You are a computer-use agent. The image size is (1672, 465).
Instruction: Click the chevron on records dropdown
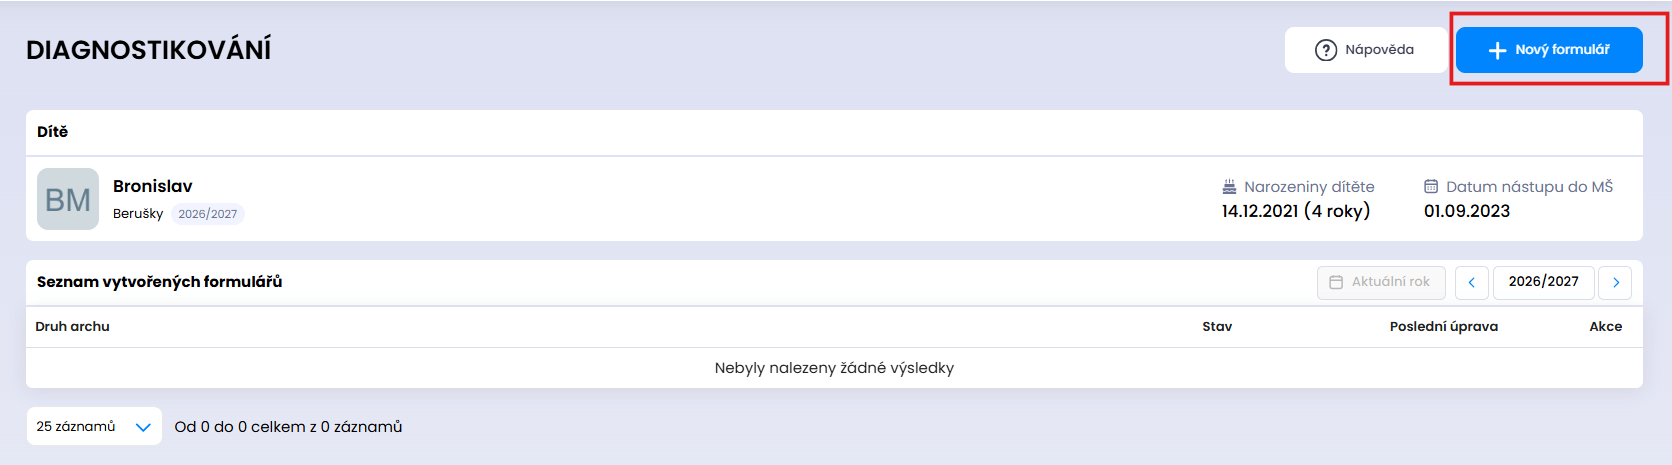(x=143, y=427)
